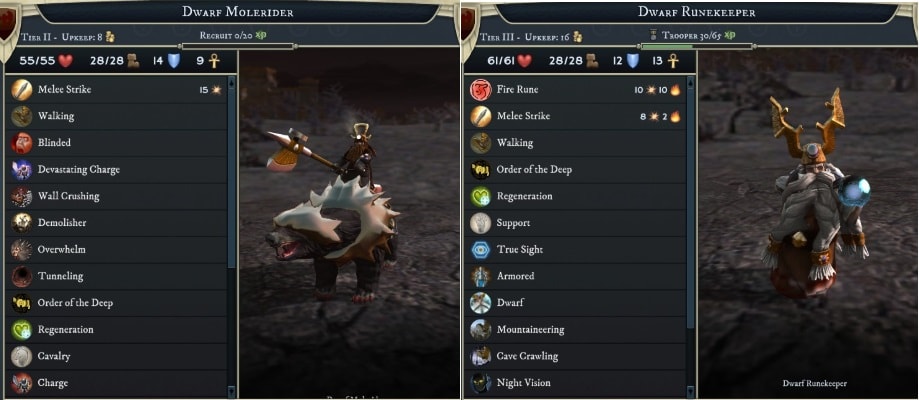Select the Mountaineering ability icon
The width and height of the screenshot is (919, 400).
point(481,329)
